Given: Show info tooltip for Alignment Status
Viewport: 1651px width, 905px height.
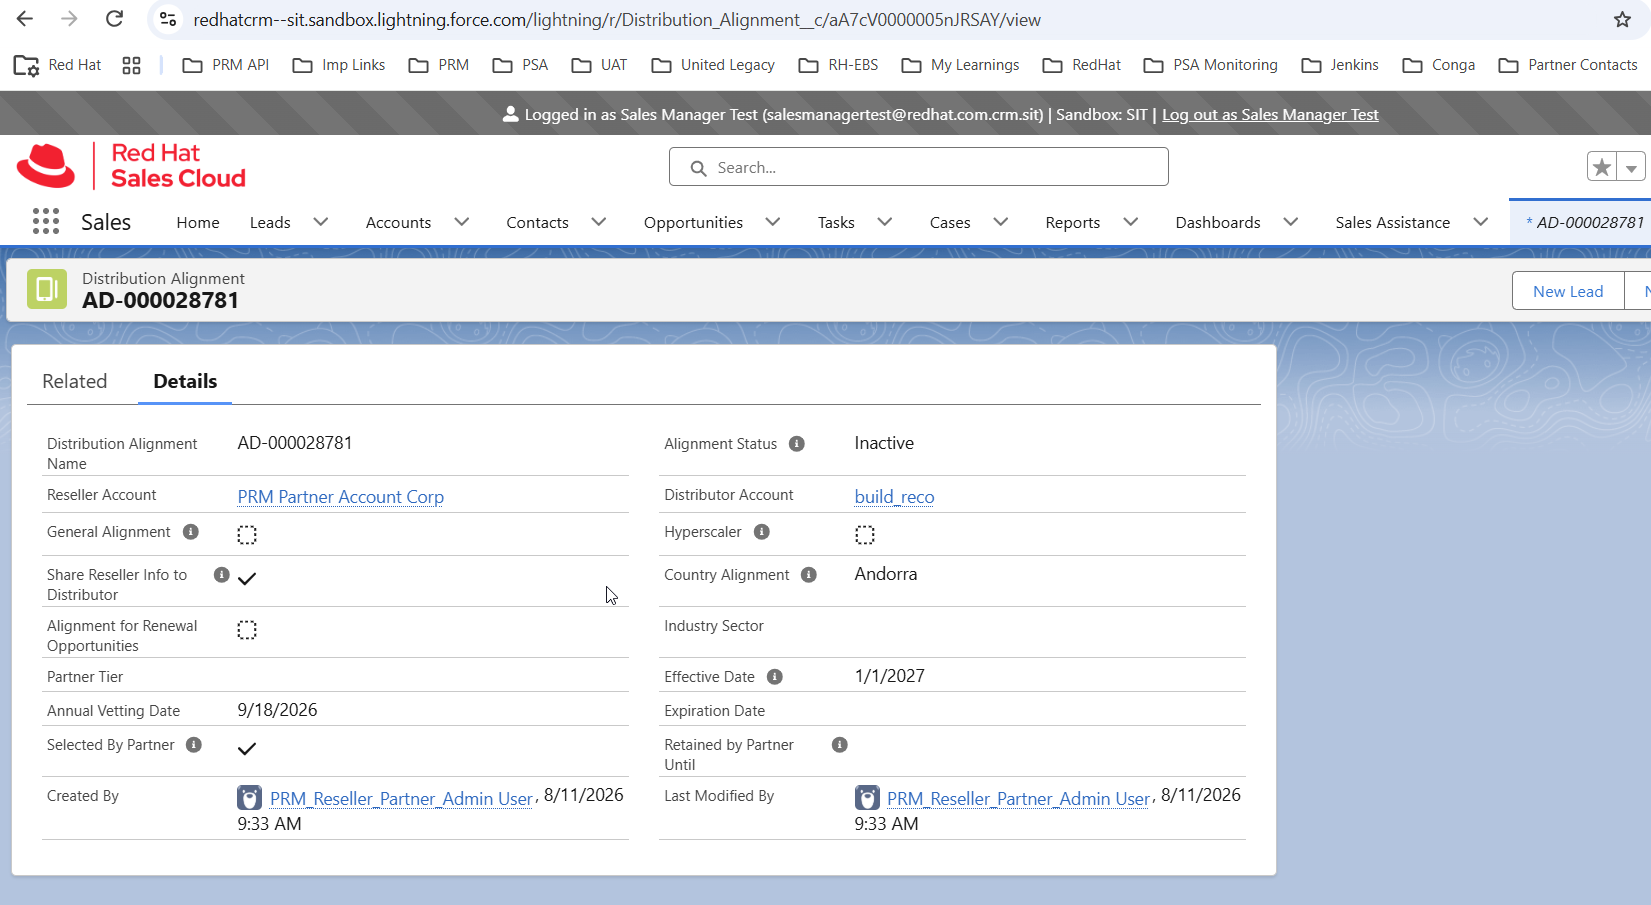Looking at the screenshot, I should click(x=797, y=444).
